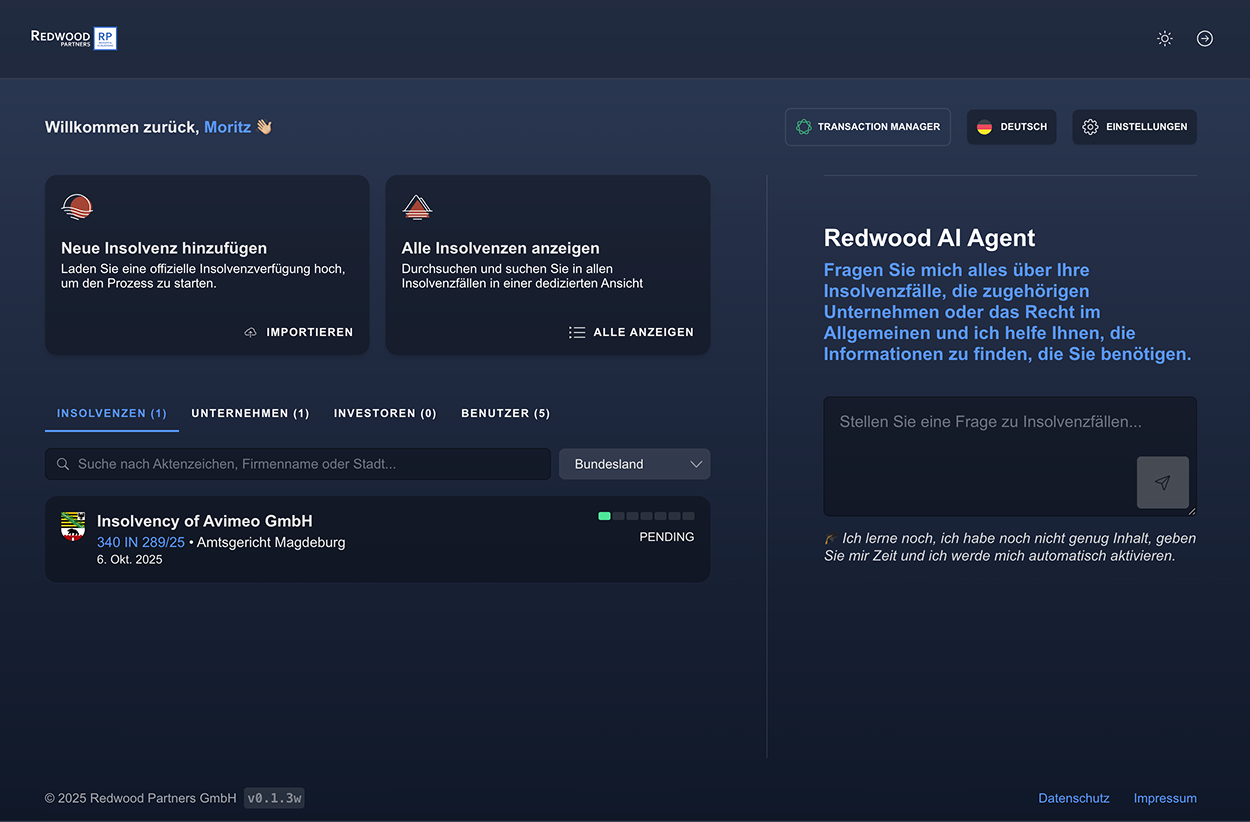Expand the Bundesland dropdown

[x=635, y=464]
